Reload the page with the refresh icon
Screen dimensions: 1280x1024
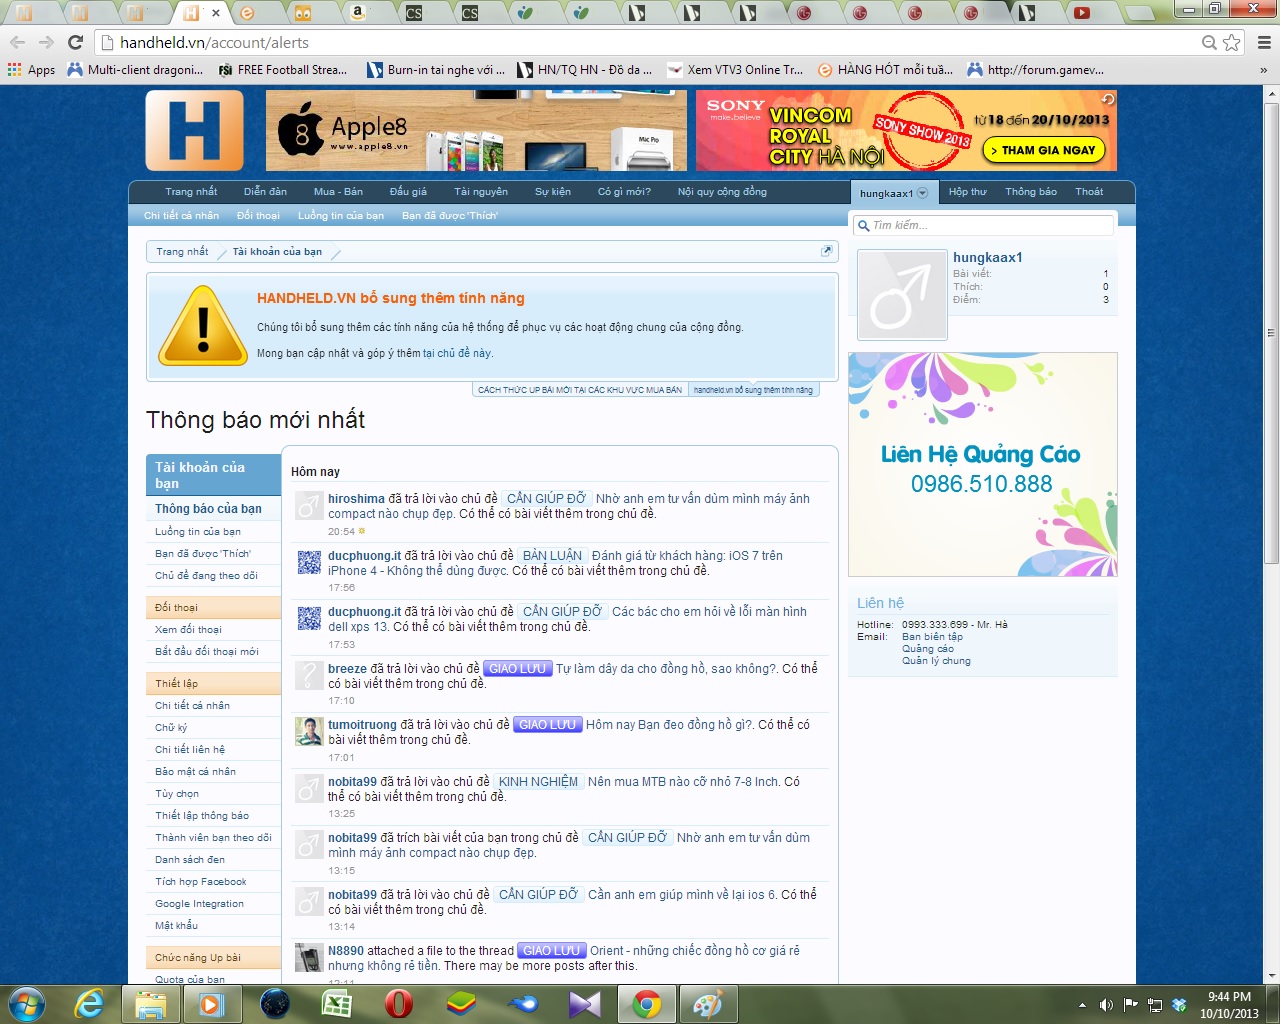click(75, 42)
